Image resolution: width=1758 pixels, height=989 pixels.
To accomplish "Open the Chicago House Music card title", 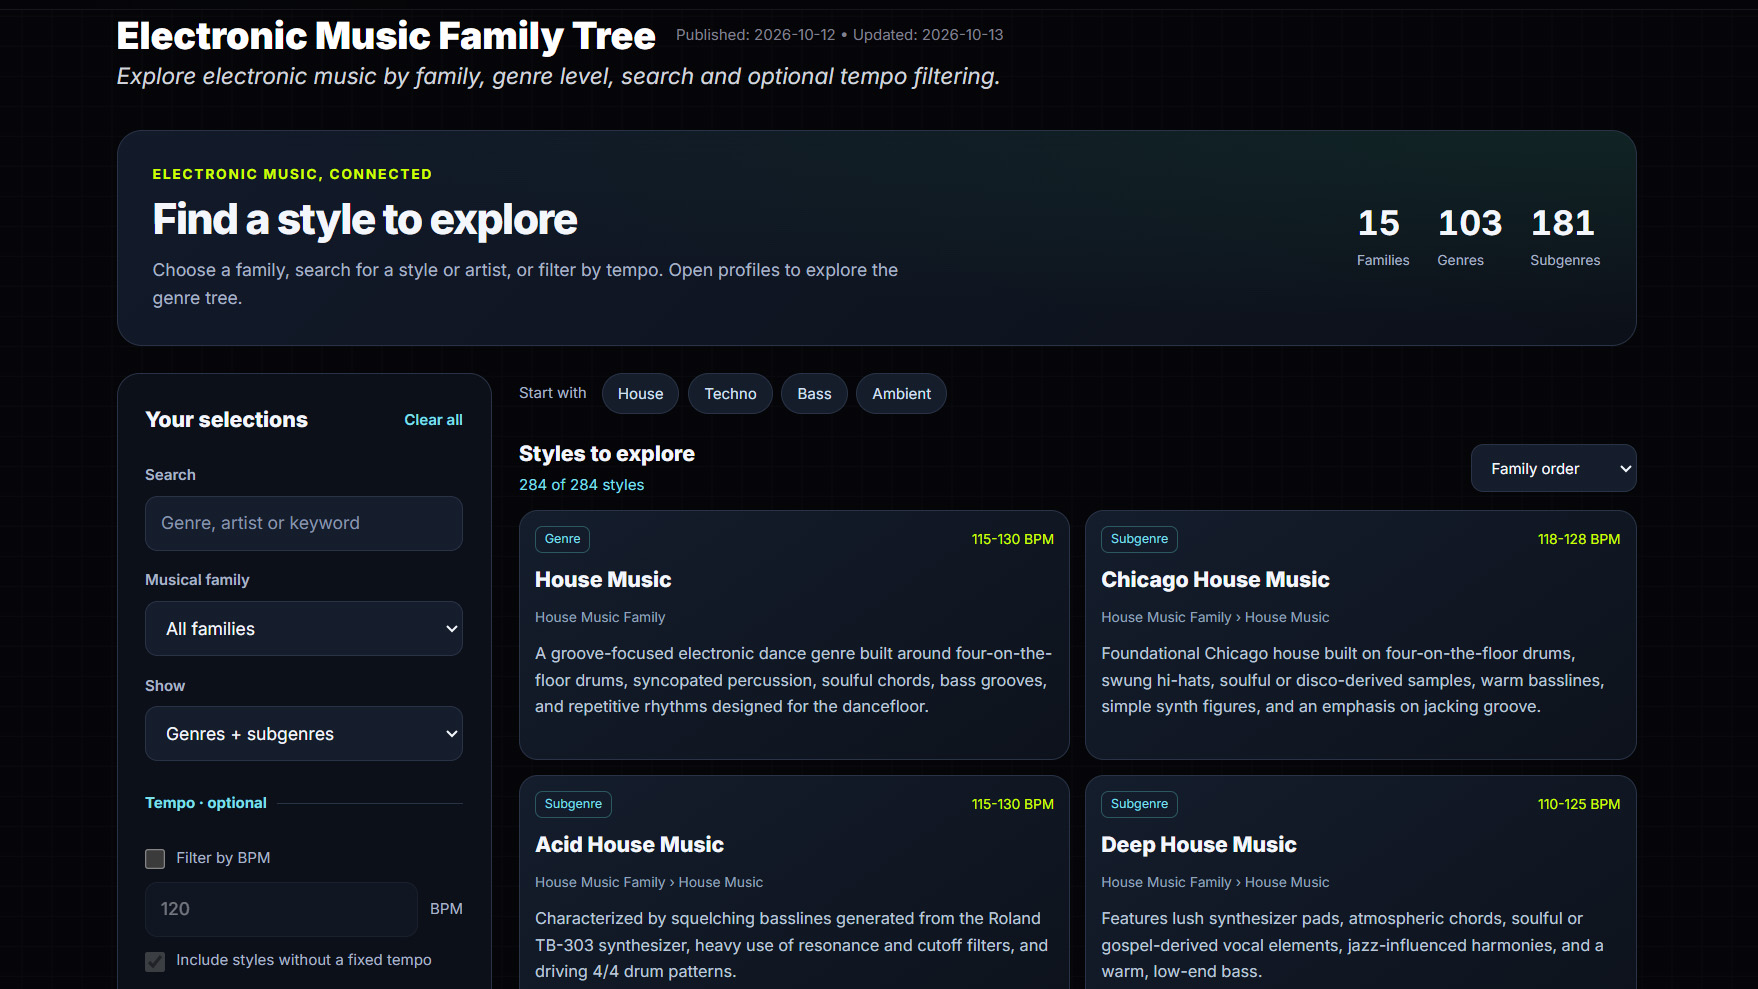I will click(1215, 580).
